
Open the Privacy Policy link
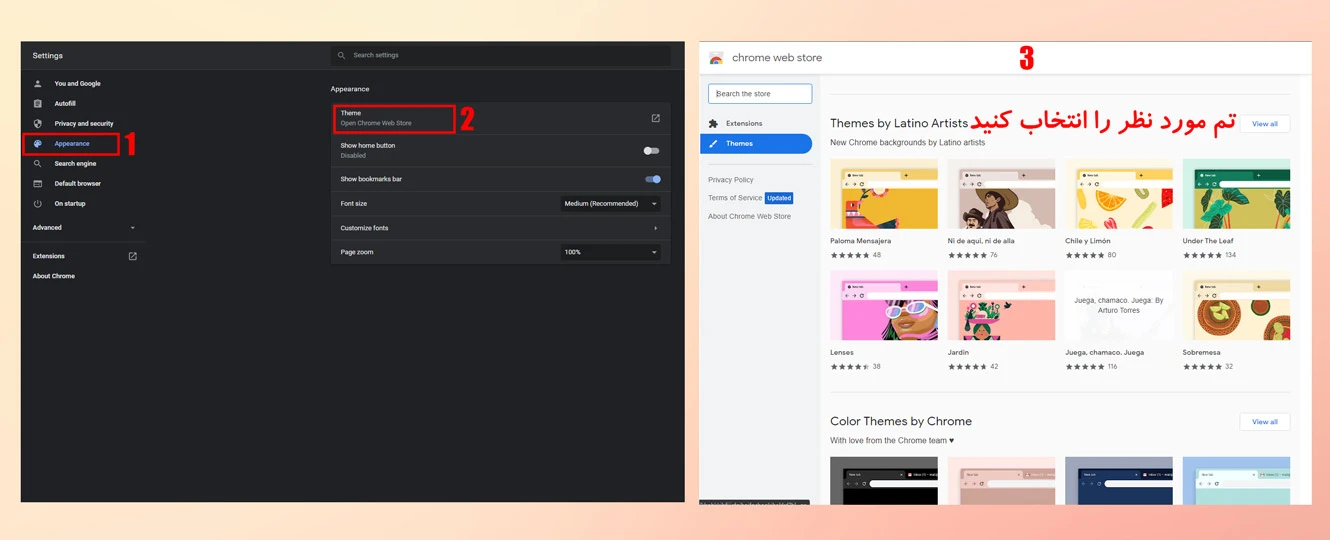731,180
